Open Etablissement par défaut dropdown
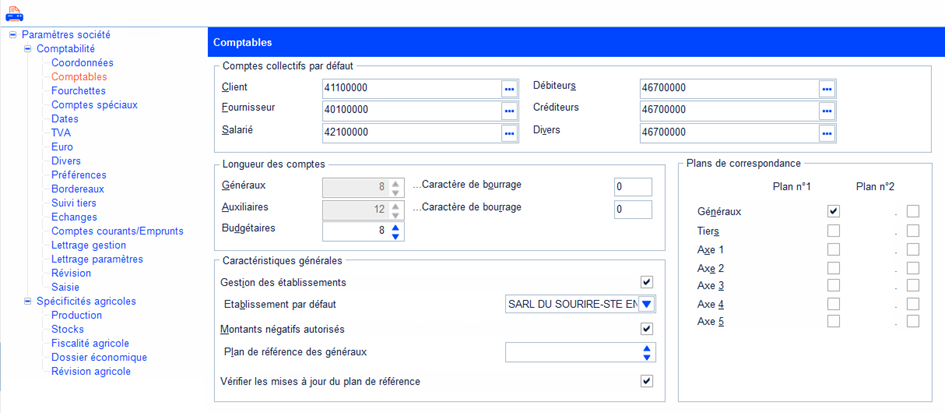 [x=646, y=304]
